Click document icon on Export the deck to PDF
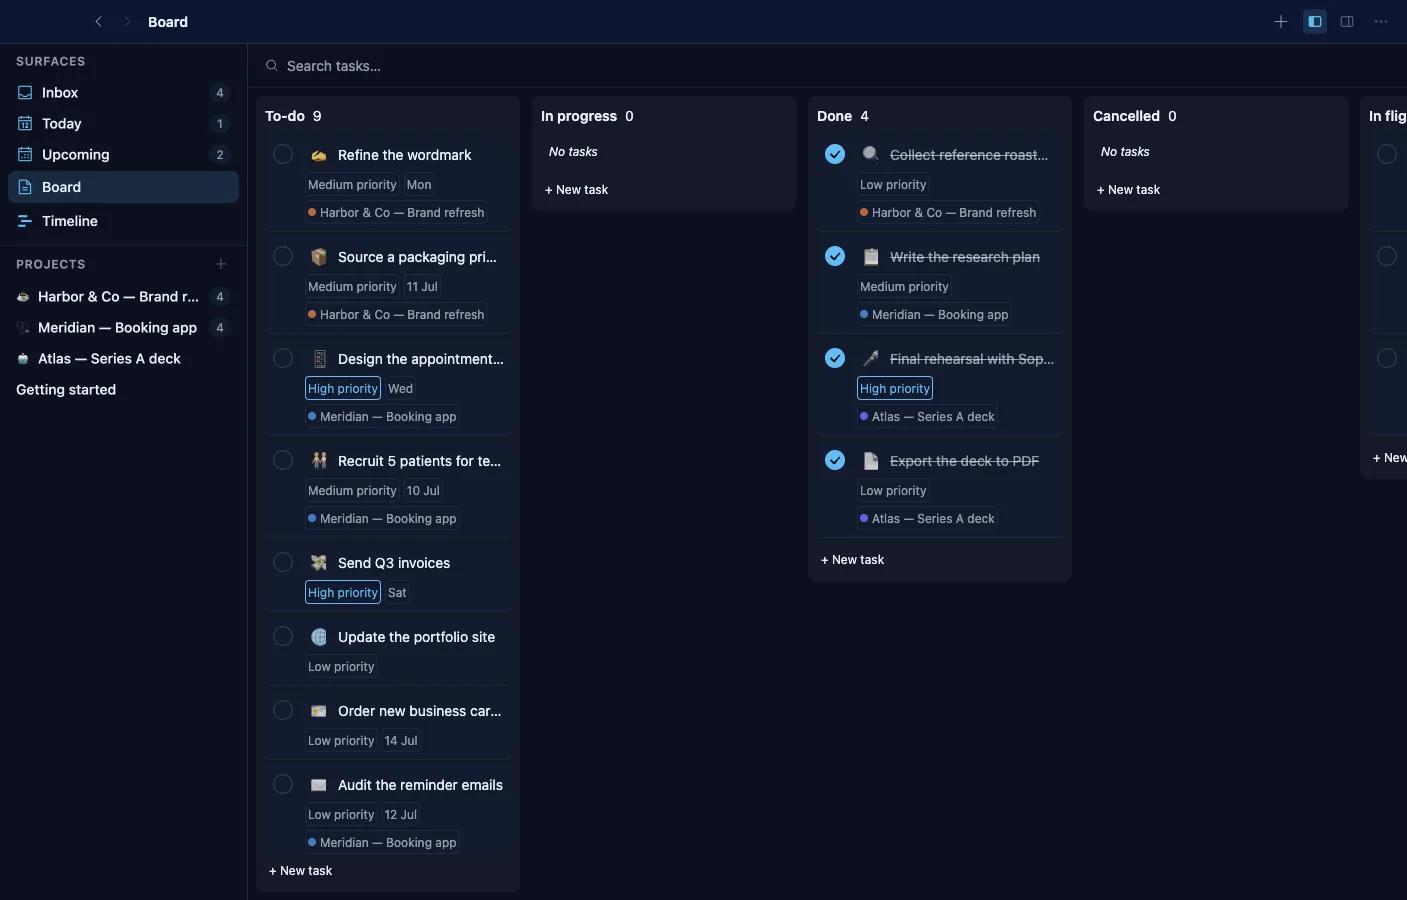Screen dimensions: 1407x900 coord(871,461)
